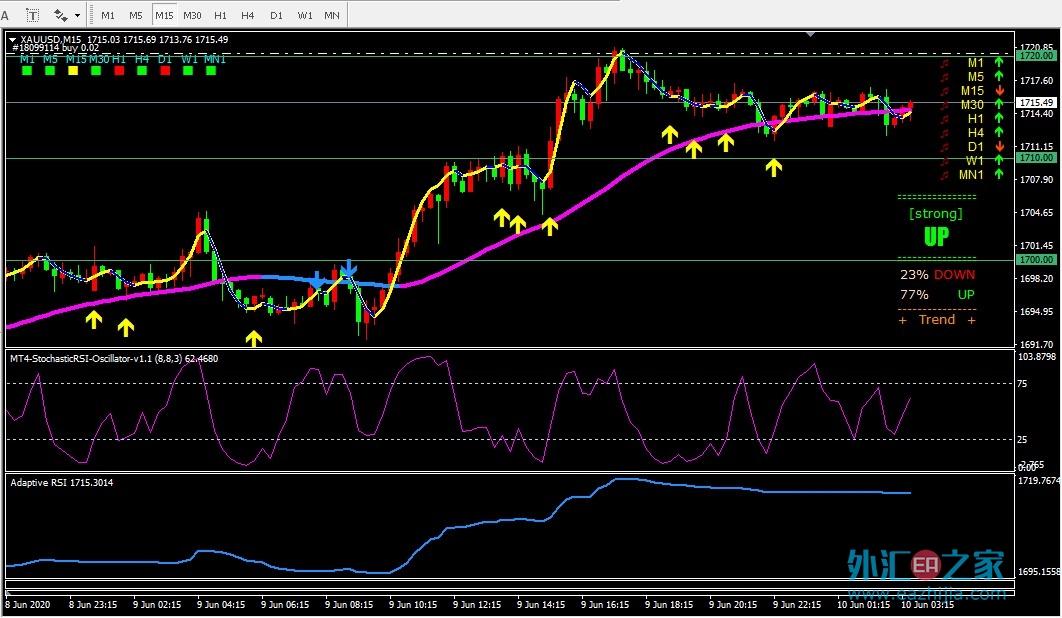Click the music note icon beside M1 row

[945, 63]
